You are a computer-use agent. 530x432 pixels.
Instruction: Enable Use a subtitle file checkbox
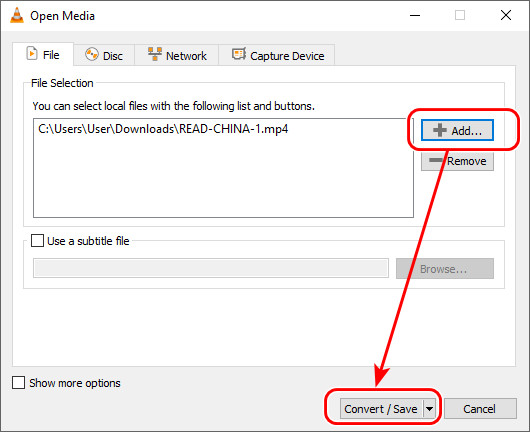pos(38,241)
